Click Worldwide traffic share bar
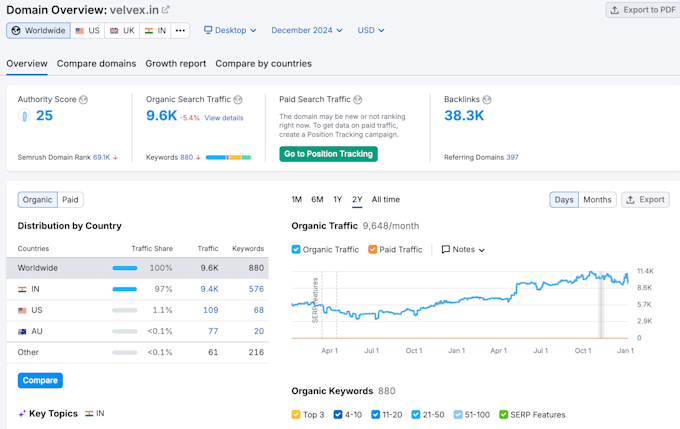This screenshot has height=429, width=680. [x=125, y=268]
